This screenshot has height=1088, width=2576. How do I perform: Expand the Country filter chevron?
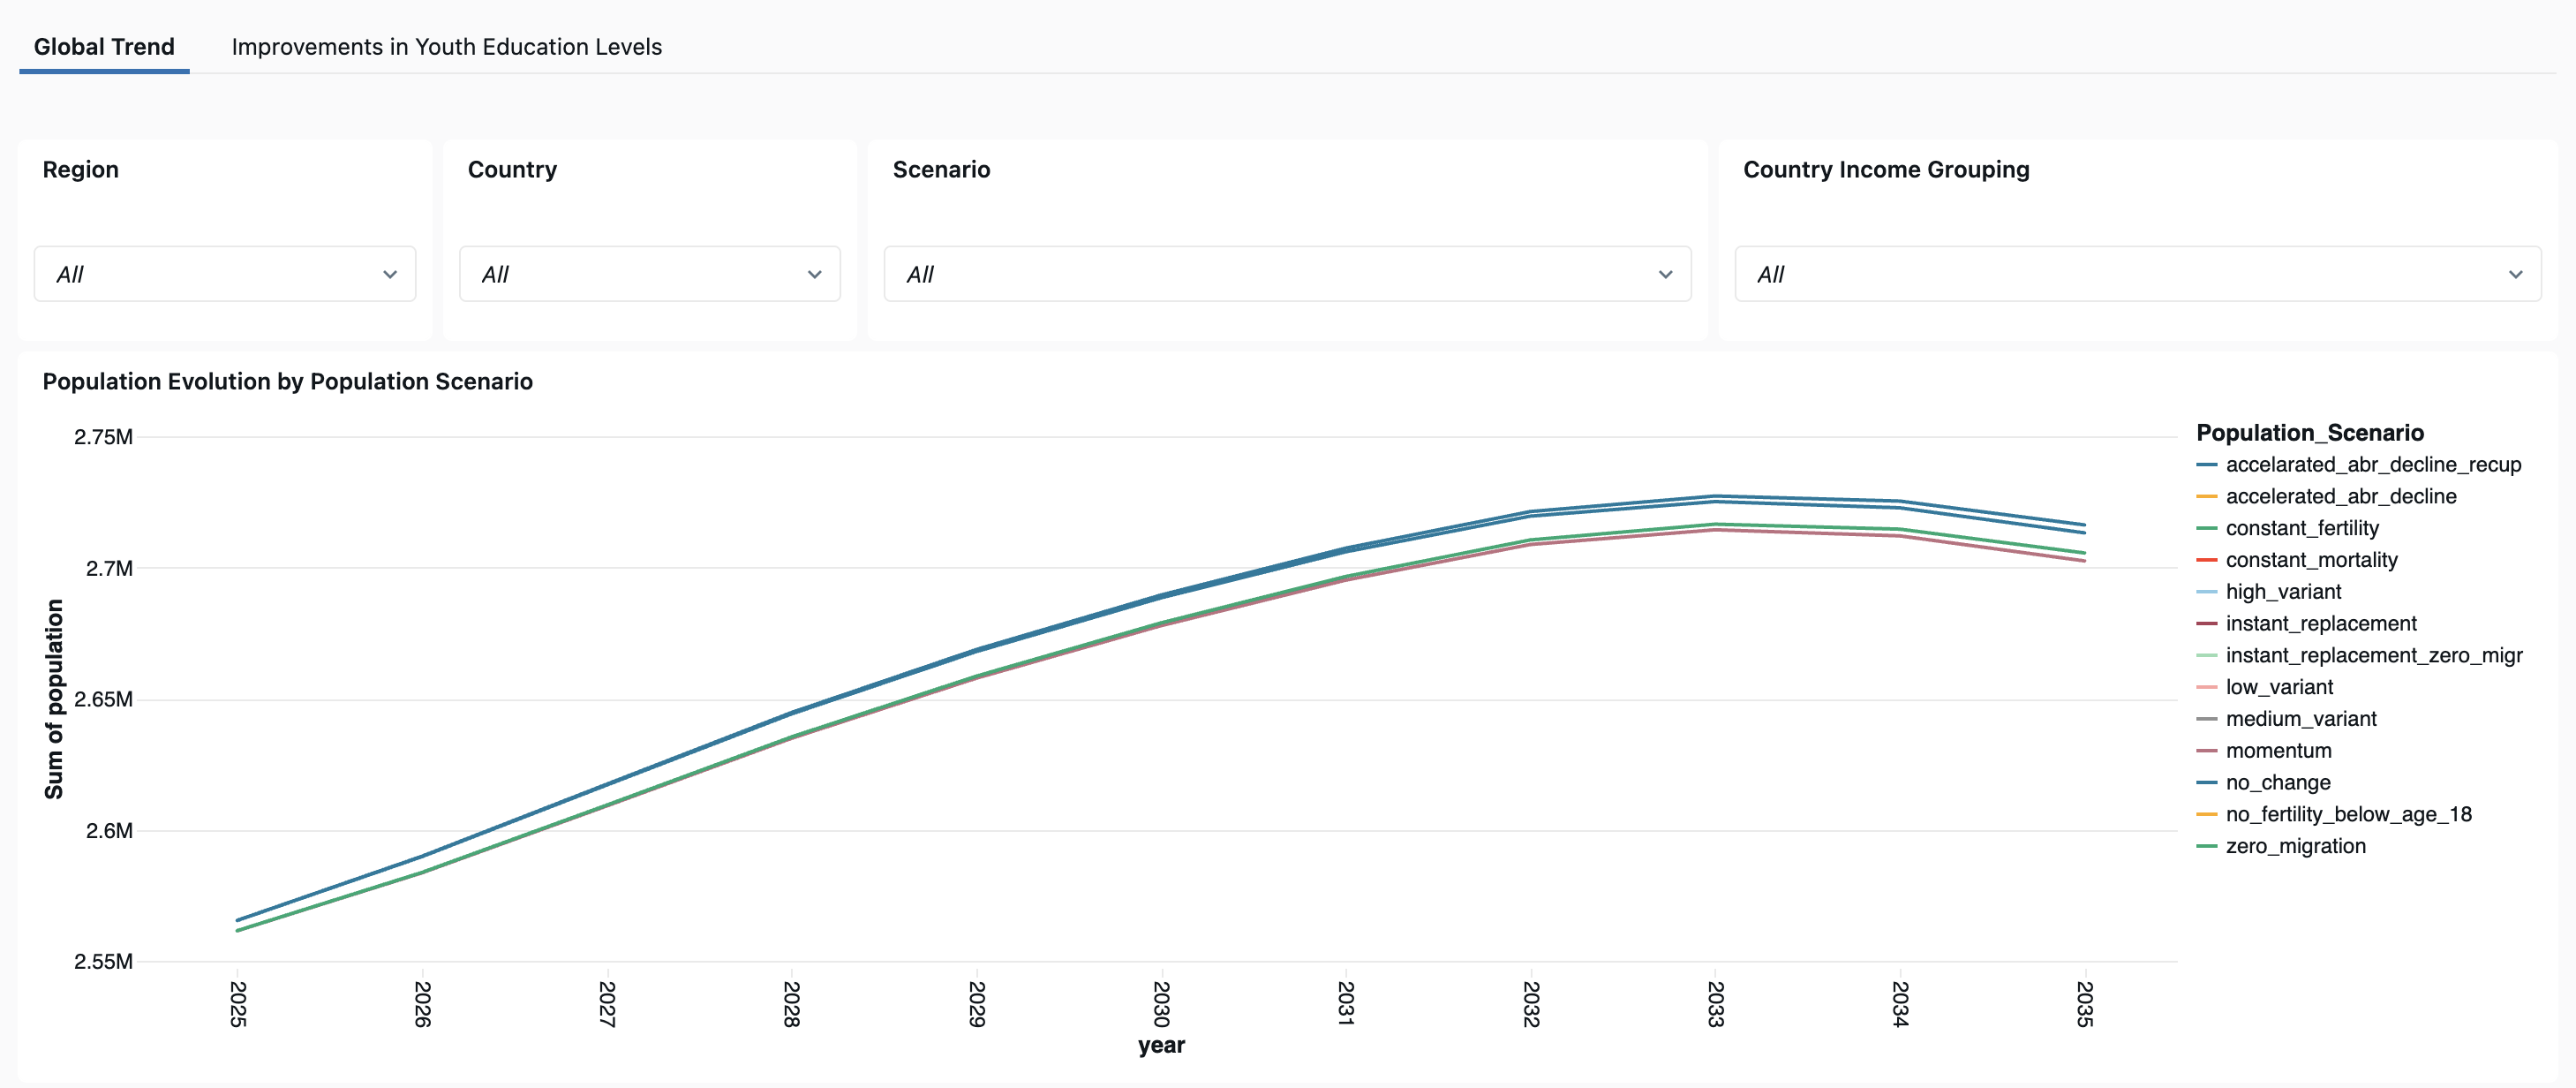[814, 274]
